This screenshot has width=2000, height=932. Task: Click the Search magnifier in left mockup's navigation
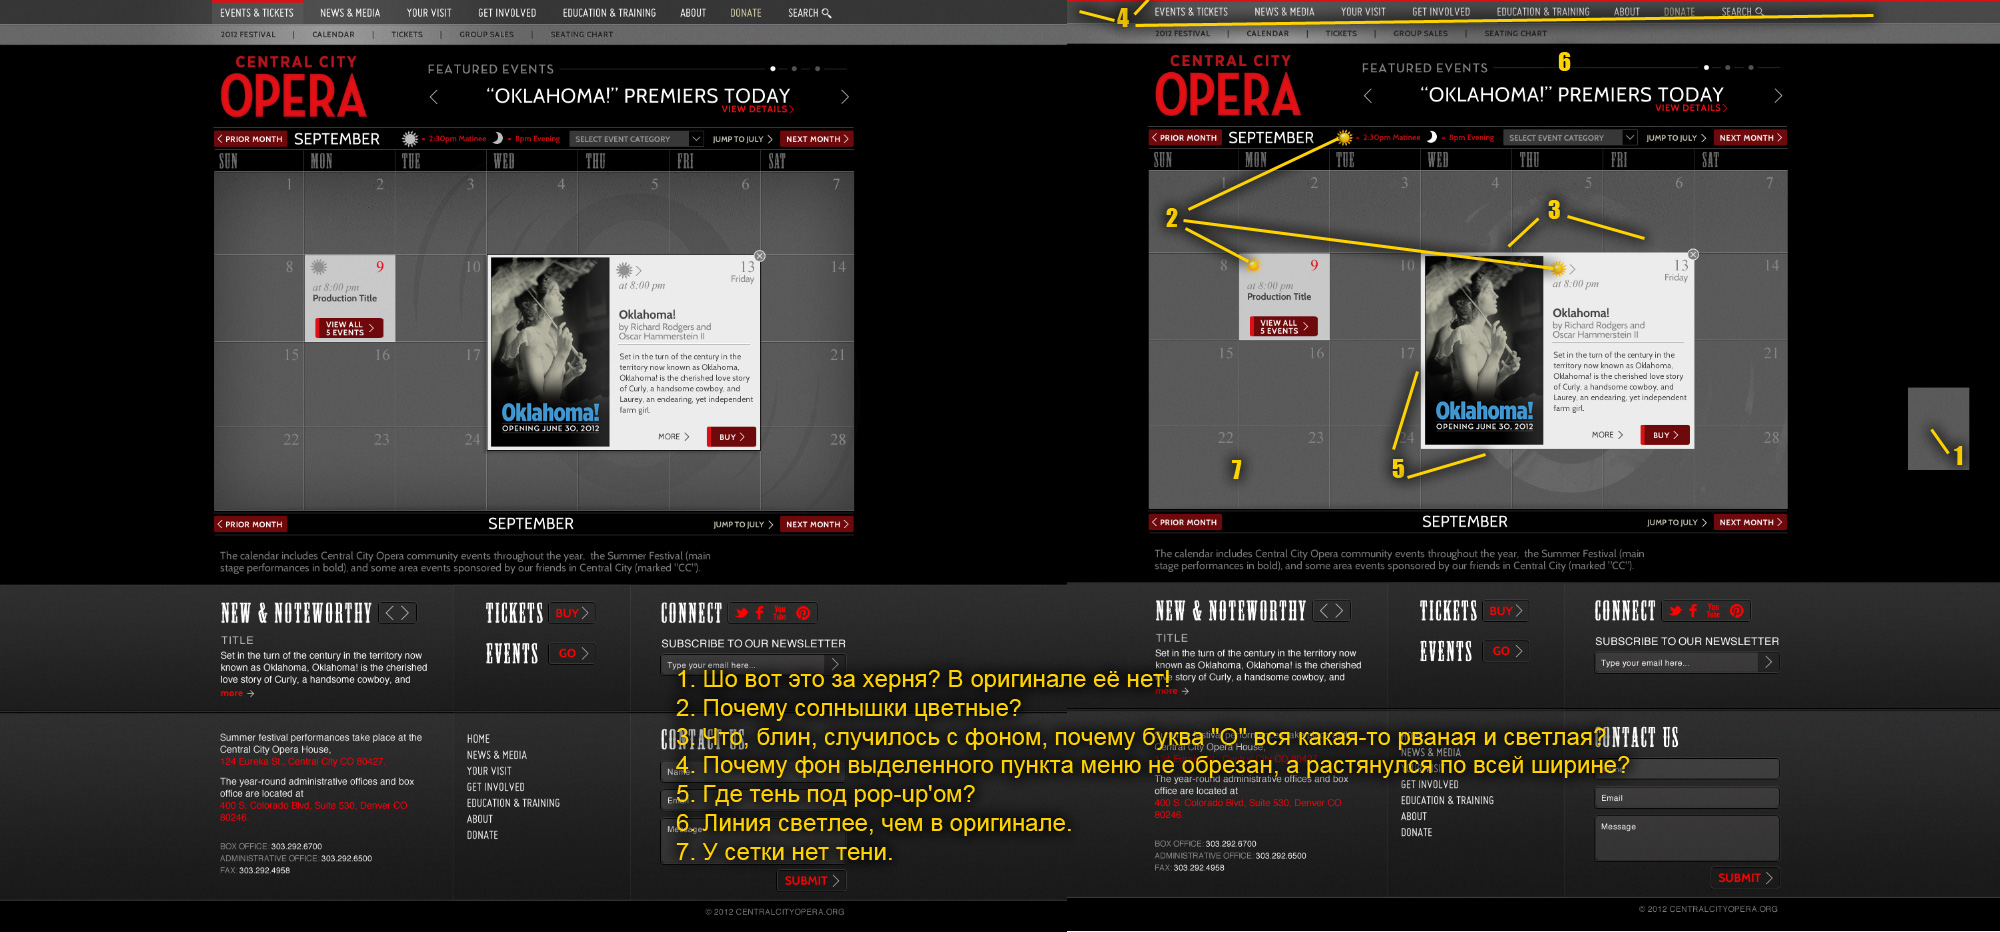[826, 13]
